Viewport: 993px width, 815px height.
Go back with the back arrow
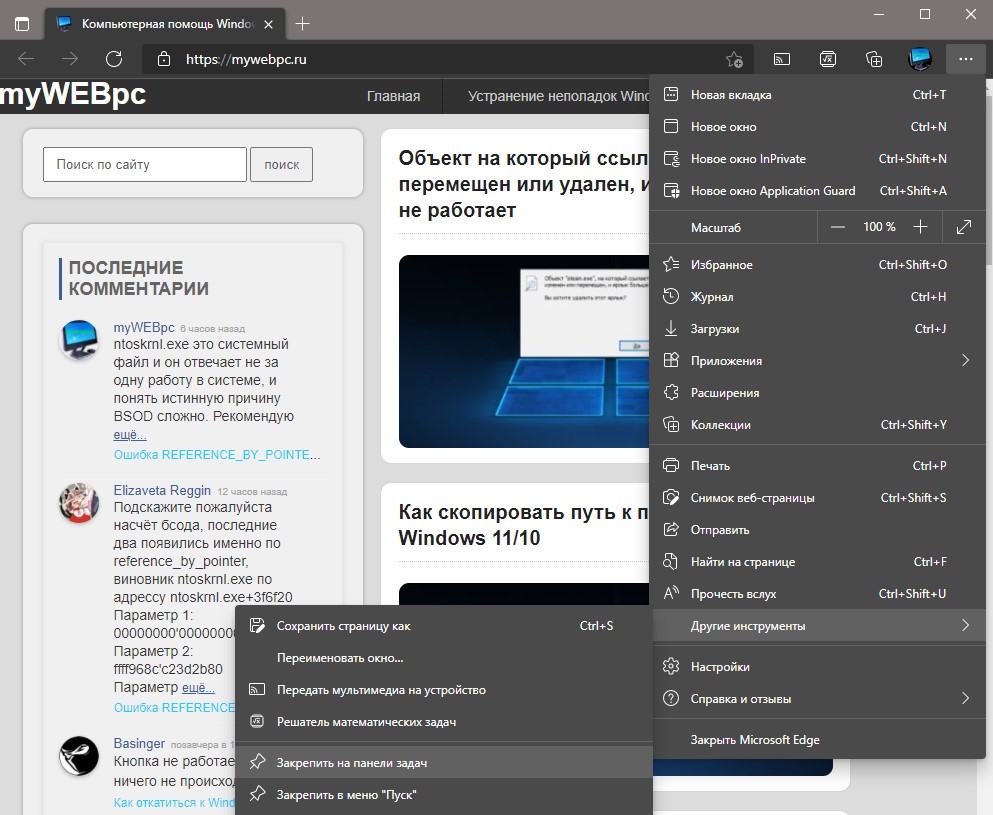pyautogui.click(x=26, y=59)
